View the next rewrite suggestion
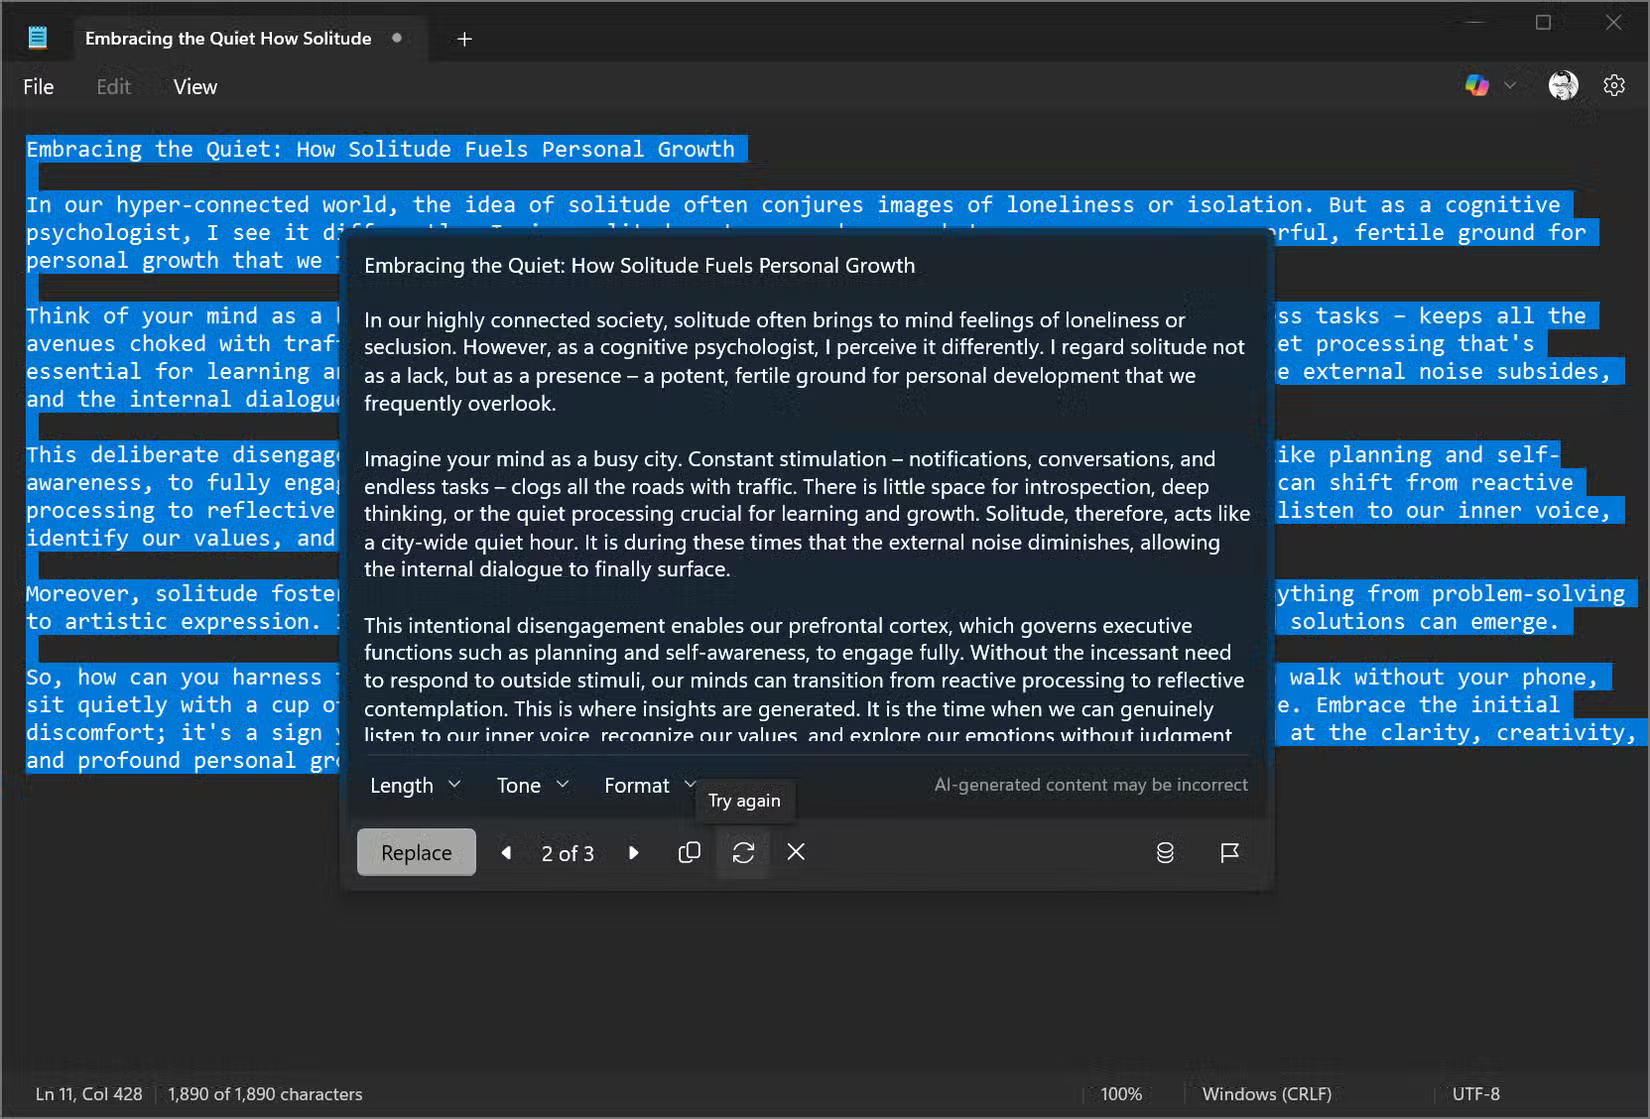The image size is (1650, 1119). [x=634, y=852]
